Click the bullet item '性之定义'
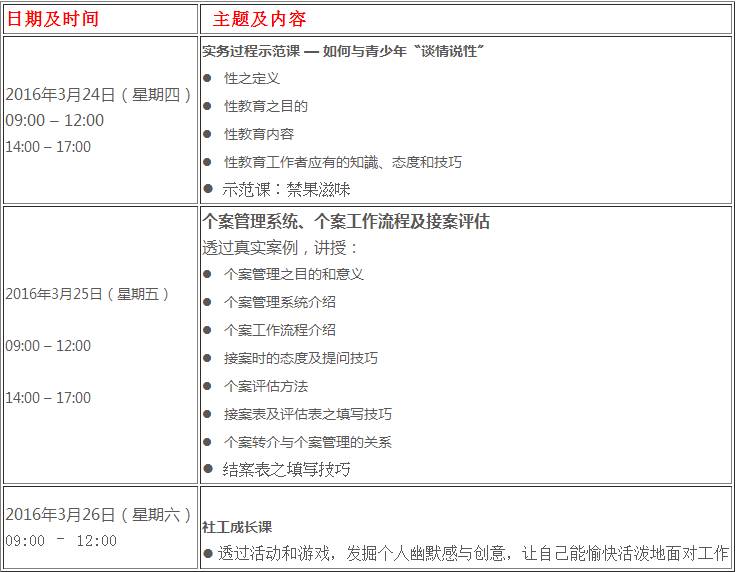 pyautogui.click(x=252, y=78)
